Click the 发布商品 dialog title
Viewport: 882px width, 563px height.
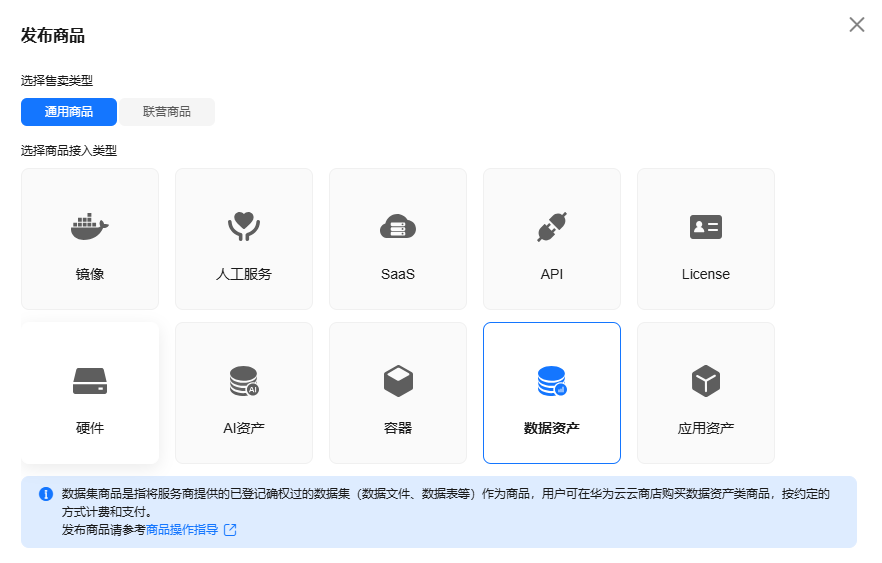(x=53, y=36)
